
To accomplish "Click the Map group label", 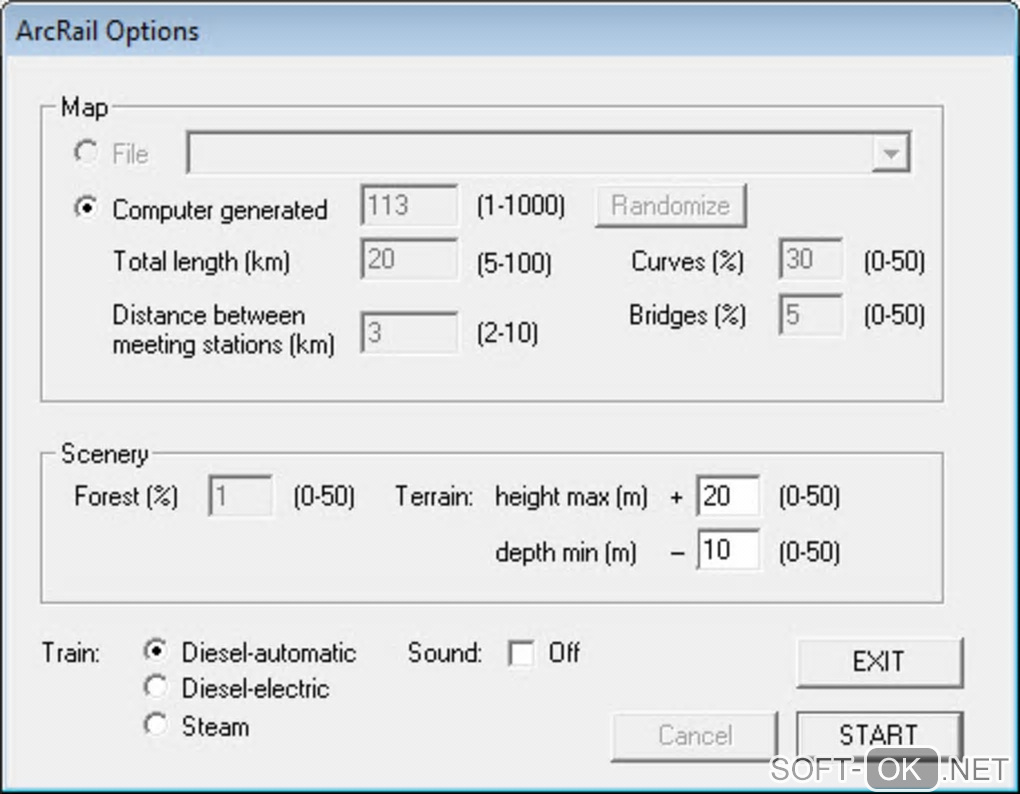I will click(85, 107).
